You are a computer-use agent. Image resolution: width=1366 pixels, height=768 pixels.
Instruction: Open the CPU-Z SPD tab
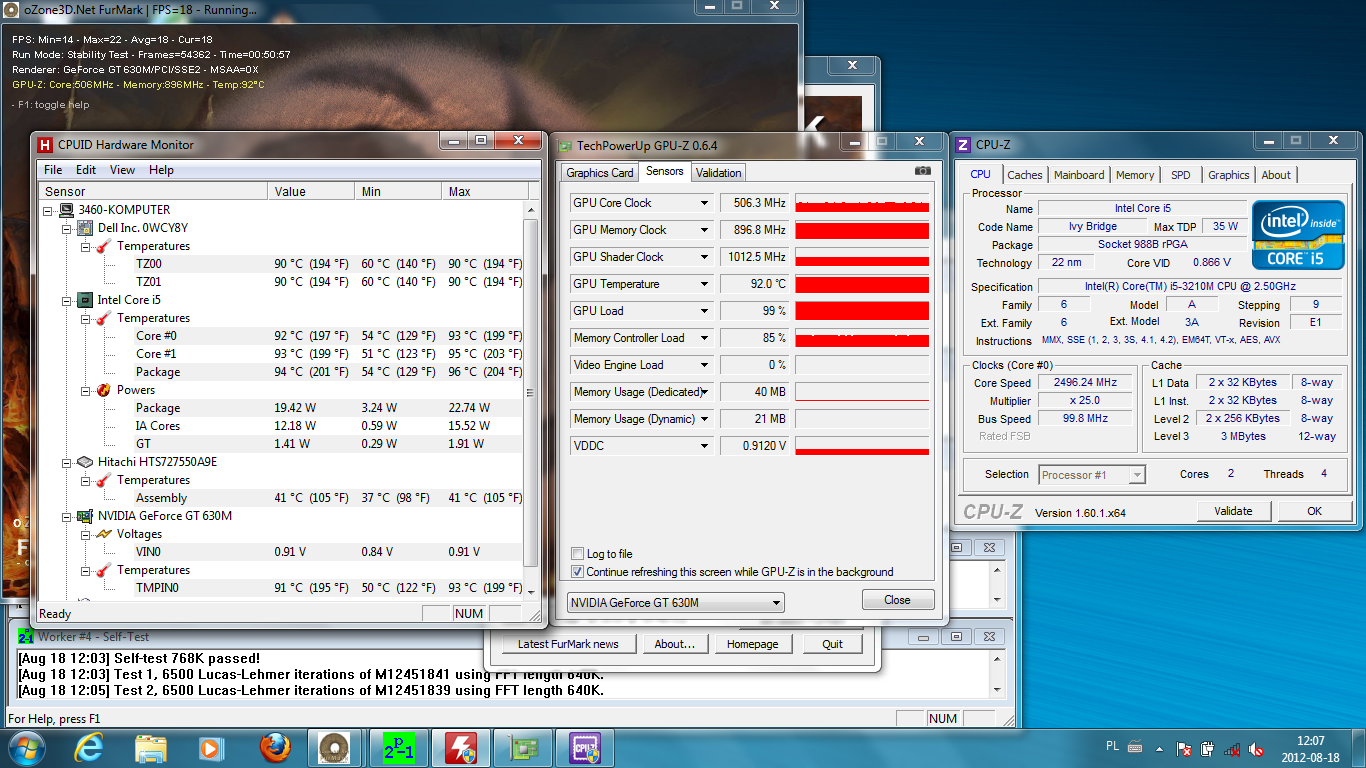[x=1181, y=175]
